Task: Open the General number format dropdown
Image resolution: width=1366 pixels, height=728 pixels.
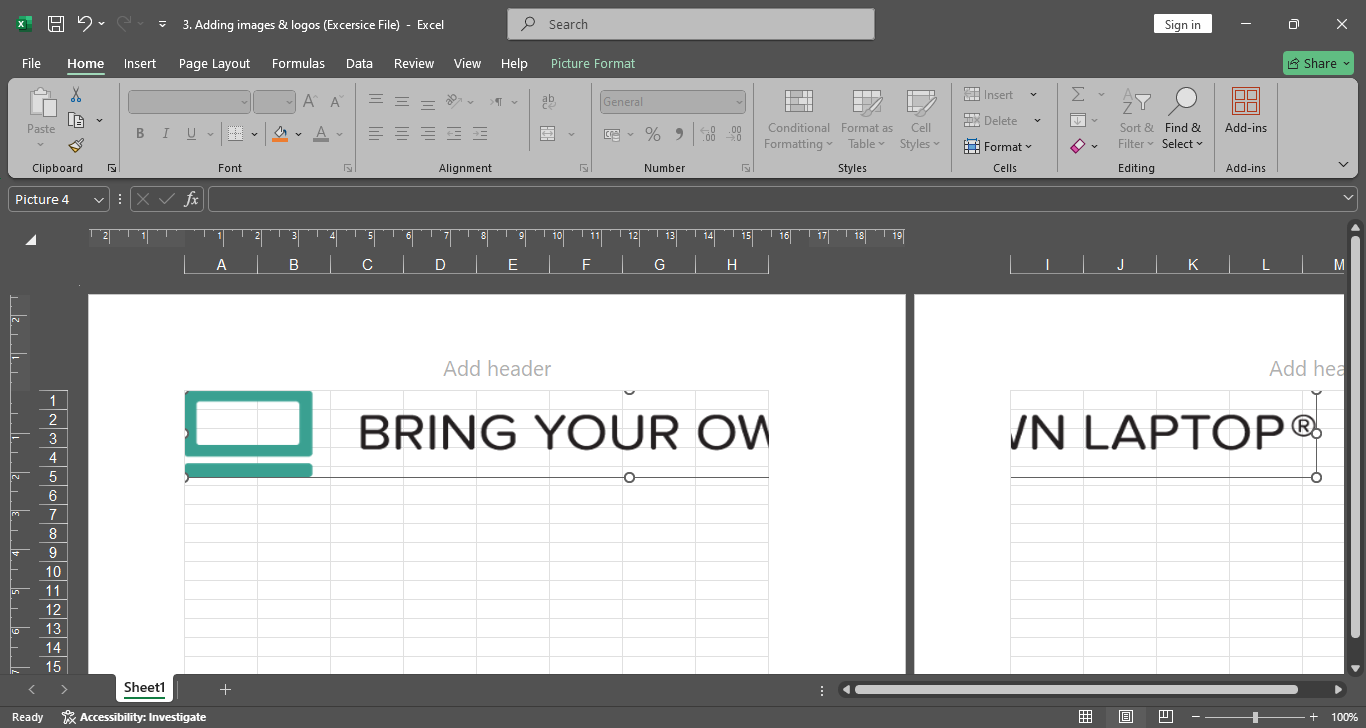Action: (x=739, y=102)
